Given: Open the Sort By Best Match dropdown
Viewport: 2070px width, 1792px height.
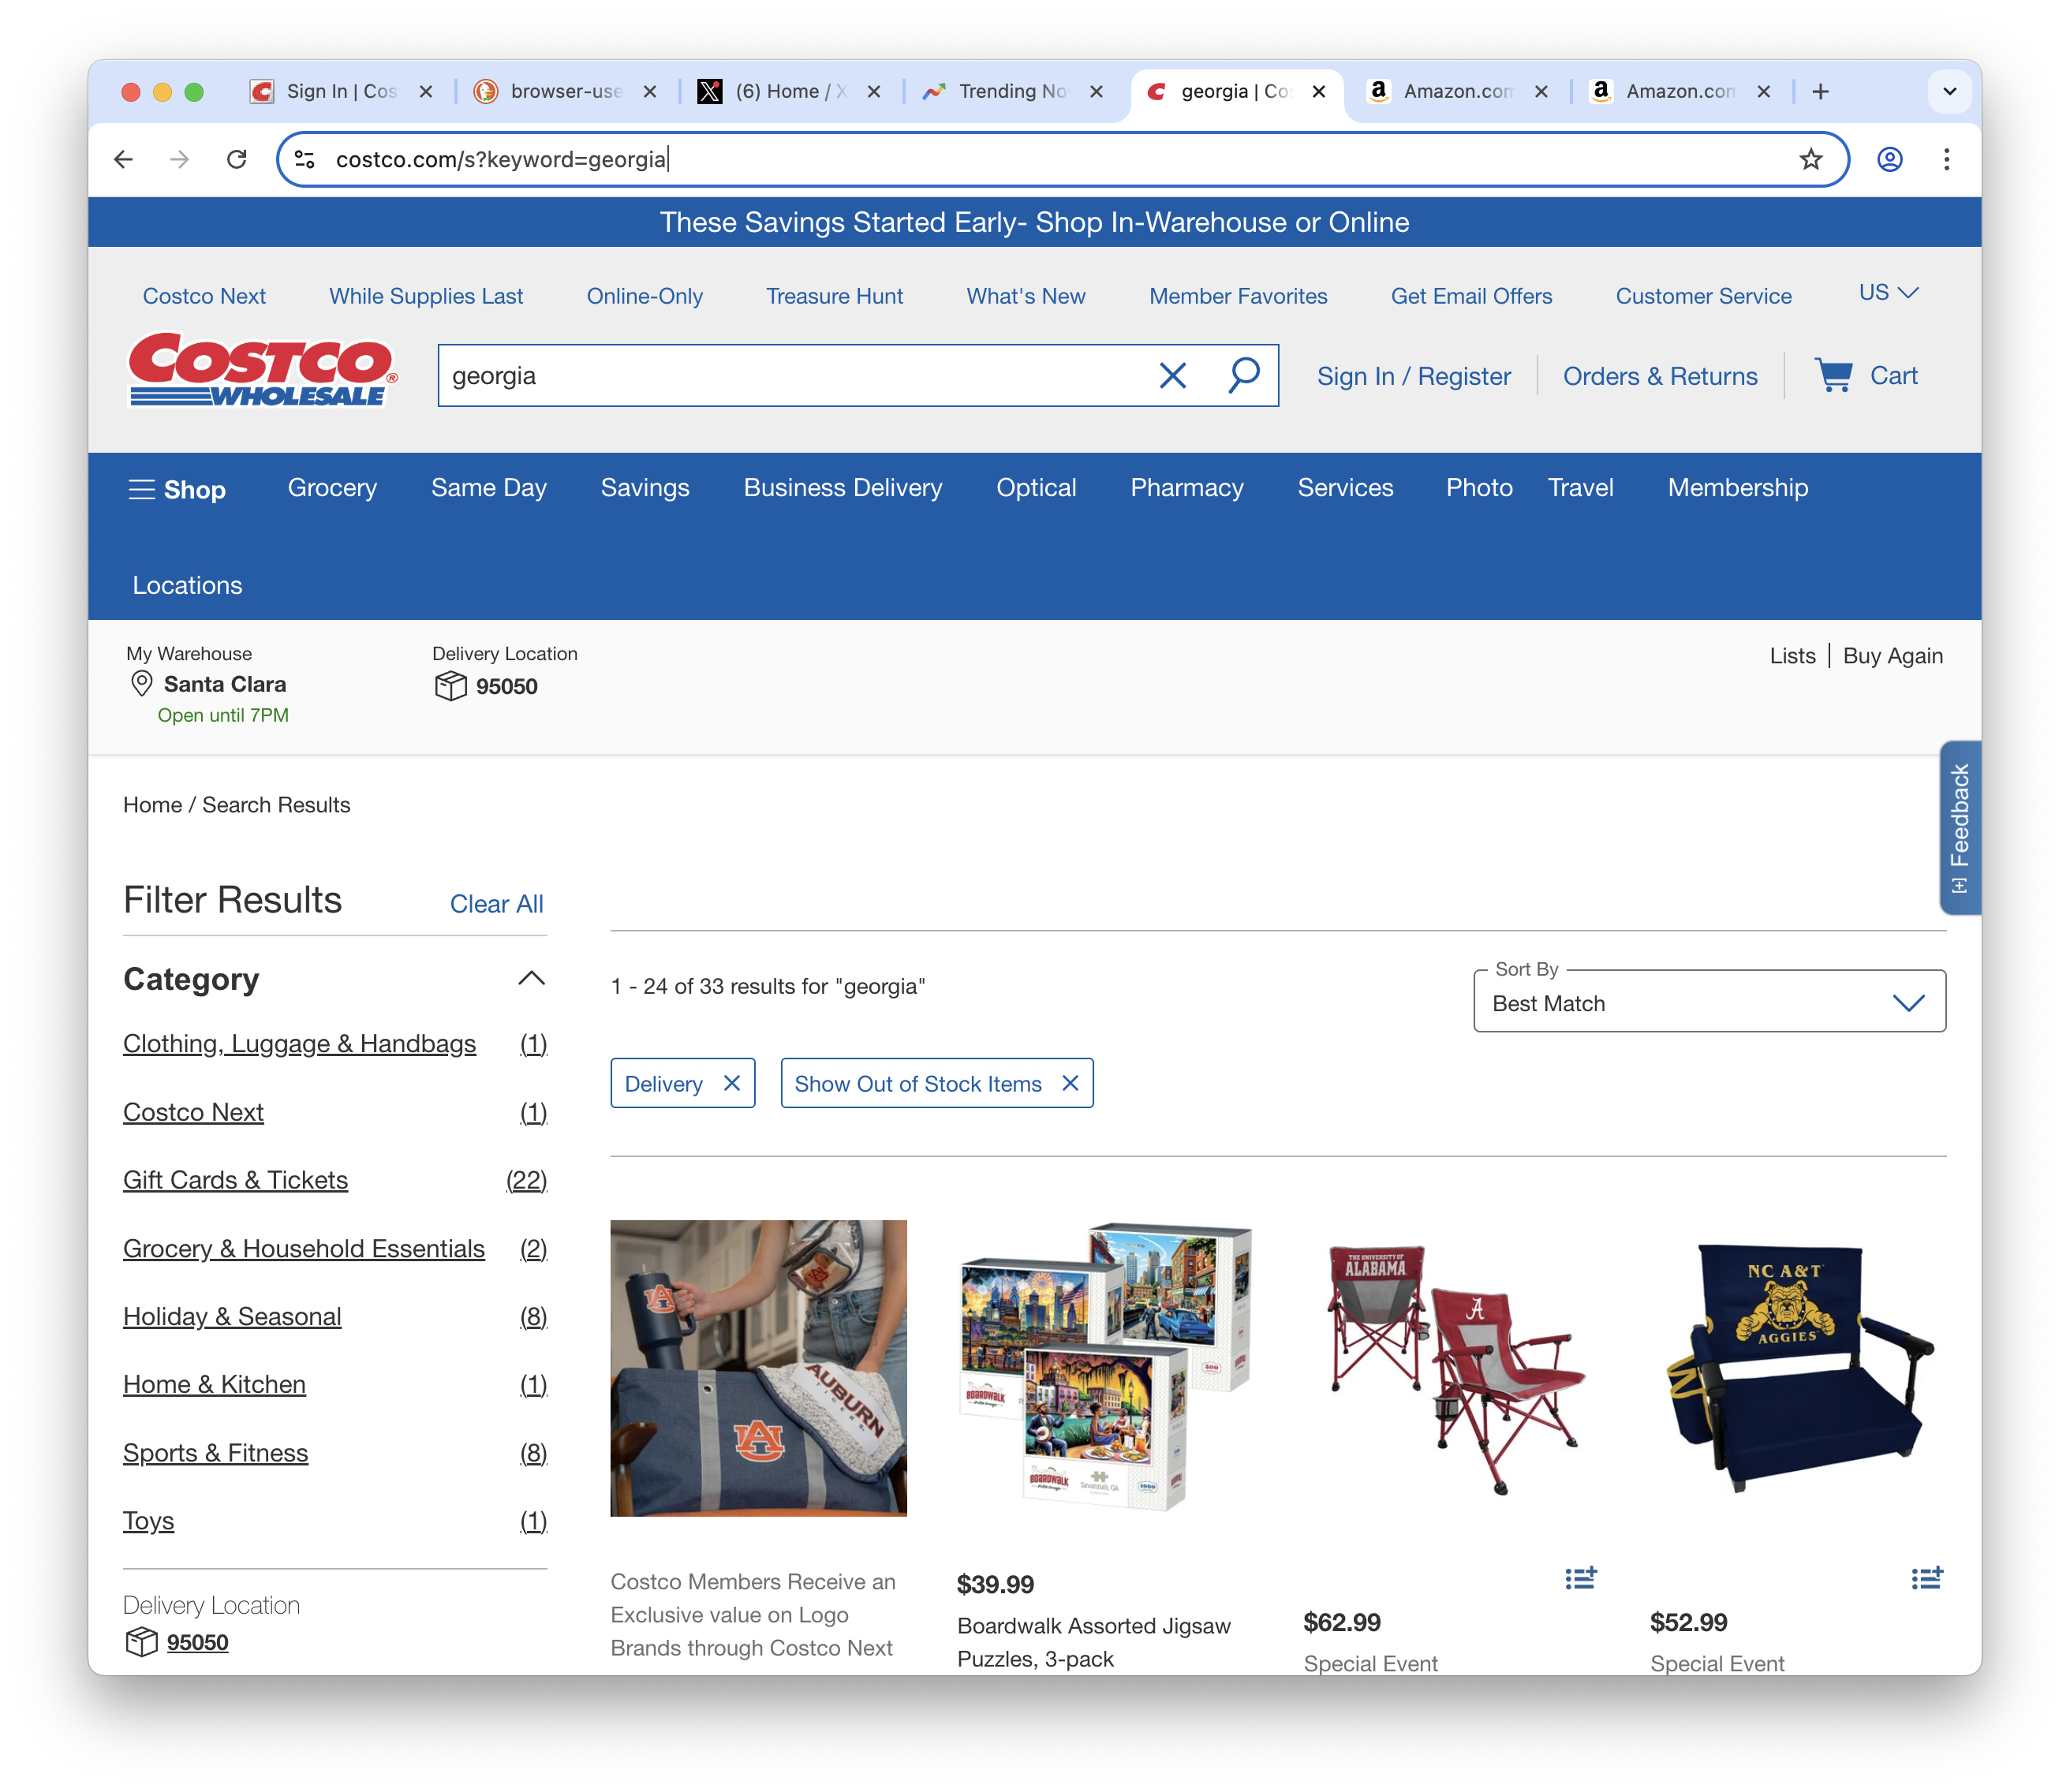Looking at the screenshot, I should (x=1709, y=1002).
